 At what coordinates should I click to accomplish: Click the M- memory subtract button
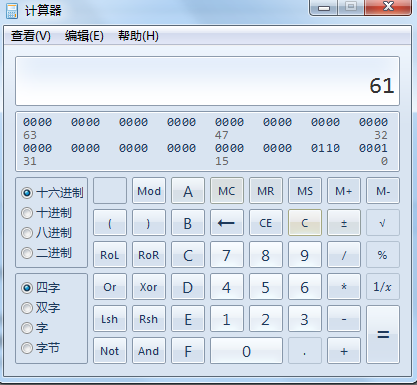(383, 191)
